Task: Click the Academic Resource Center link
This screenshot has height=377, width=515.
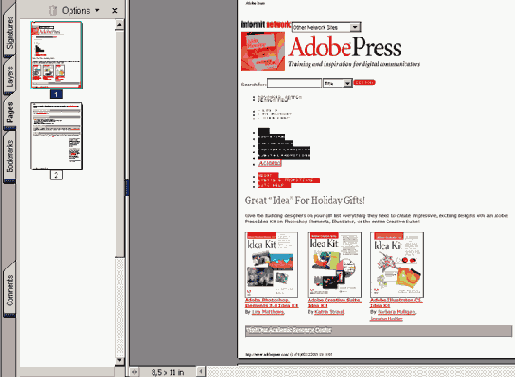Action: (x=289, y=330)
